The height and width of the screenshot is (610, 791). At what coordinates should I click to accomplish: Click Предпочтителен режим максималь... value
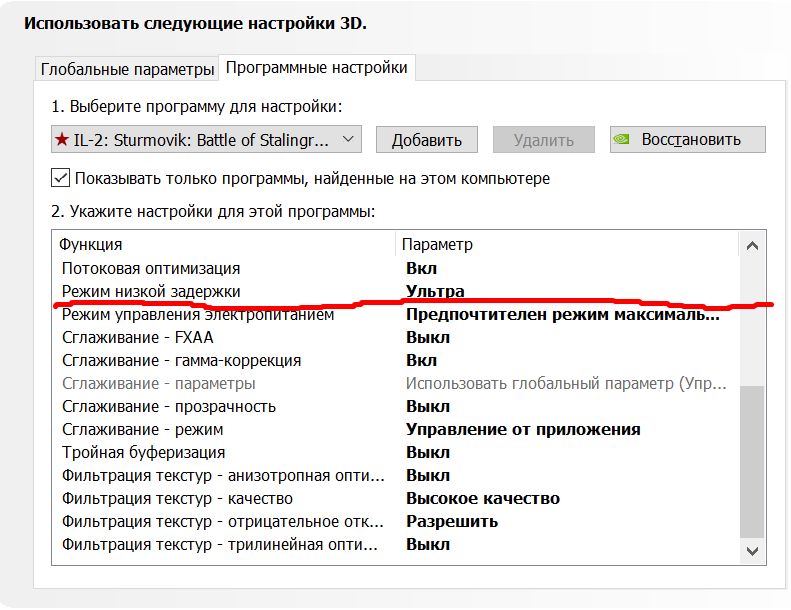pyautogui.click(x=563, y=314)
